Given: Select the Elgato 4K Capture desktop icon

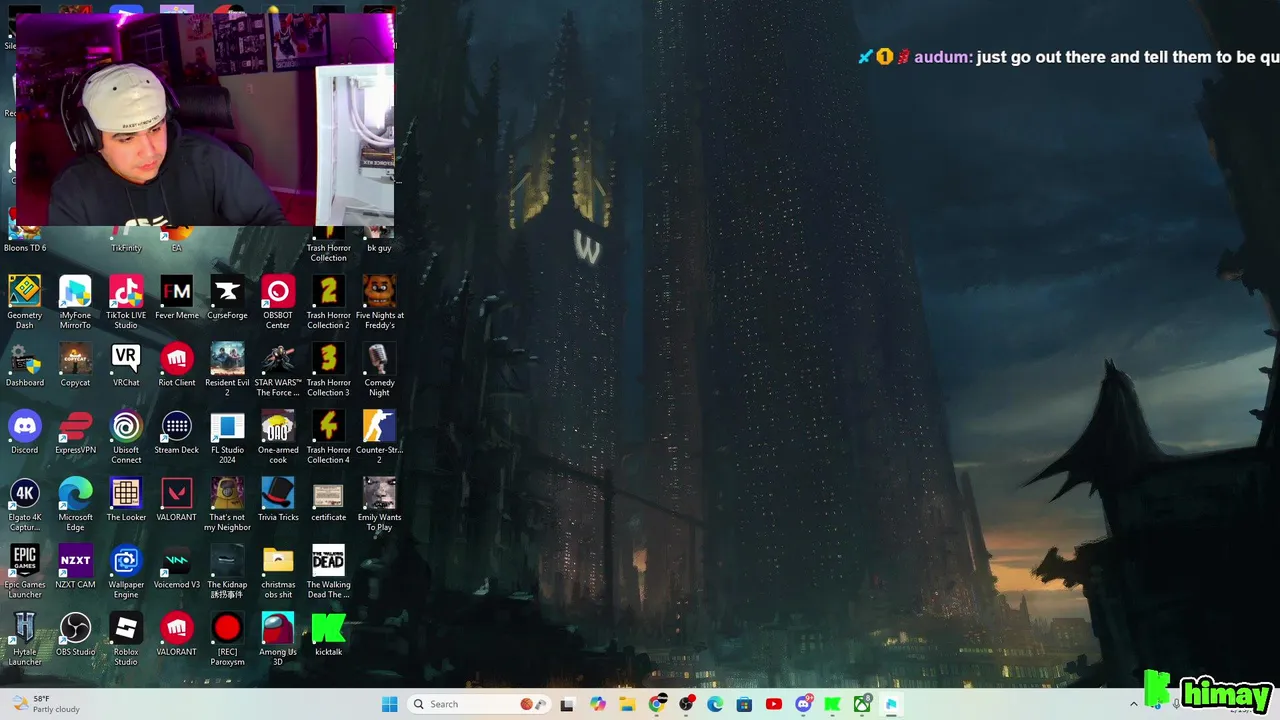Looking at the screenshot, I should pos(25,504).
